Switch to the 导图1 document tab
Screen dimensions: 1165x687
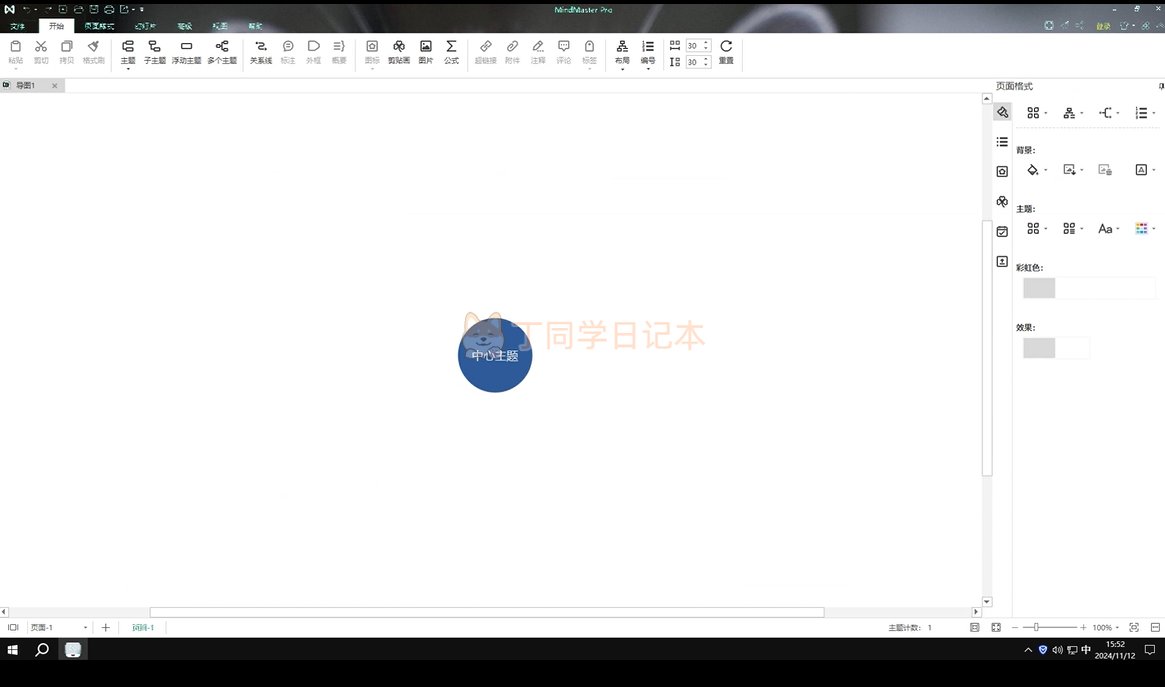point(25,85)
